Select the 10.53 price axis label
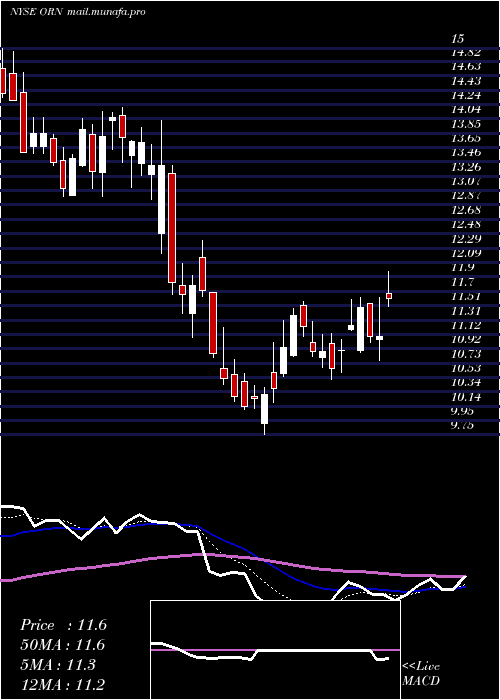 click(x=466, y=368)
